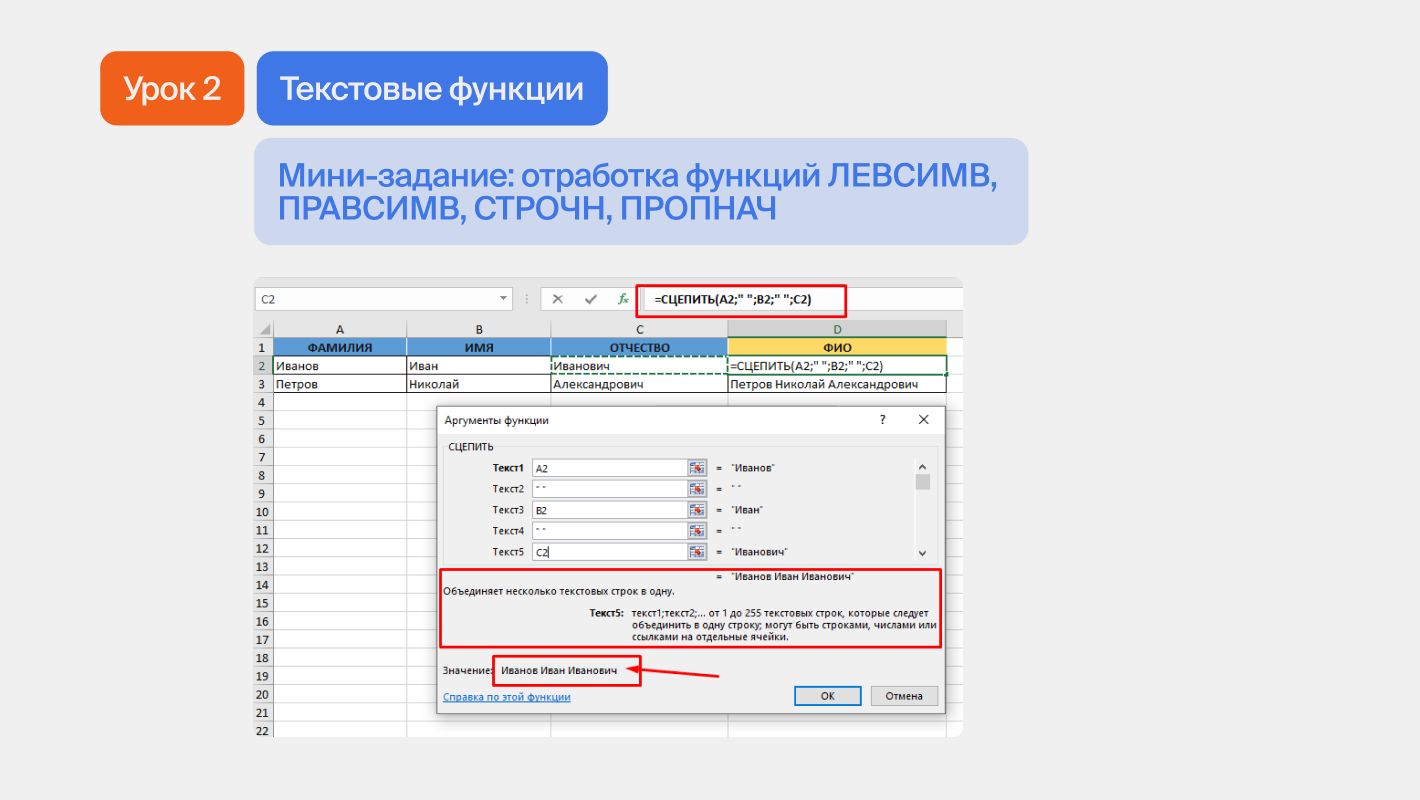Click the Select All corner triangle
1420x800 pixels.
coord(264,330)
